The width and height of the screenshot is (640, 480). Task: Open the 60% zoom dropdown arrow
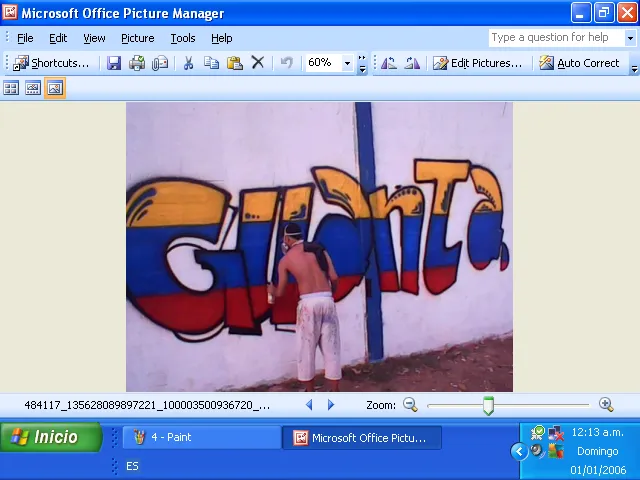[x=347, y=63]
